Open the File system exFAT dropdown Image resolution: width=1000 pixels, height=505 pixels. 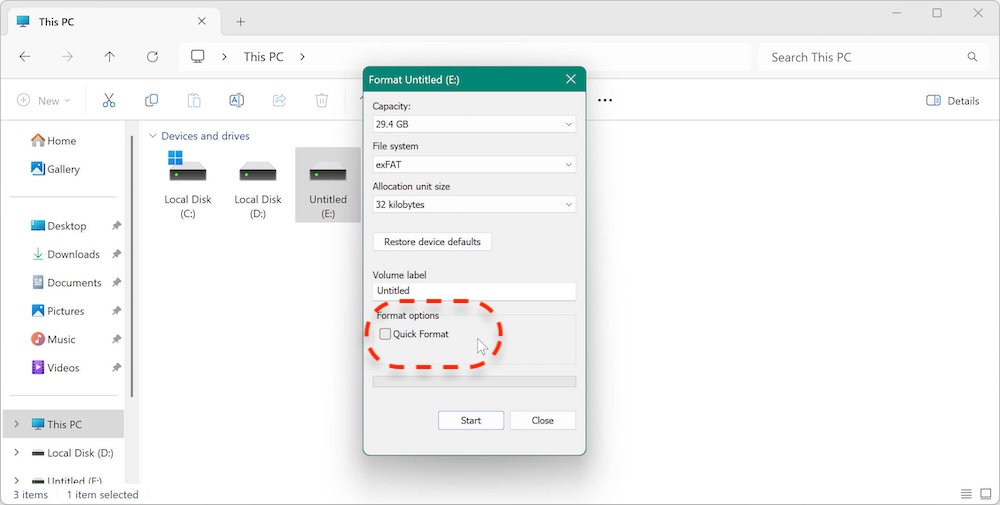point(474,164)
